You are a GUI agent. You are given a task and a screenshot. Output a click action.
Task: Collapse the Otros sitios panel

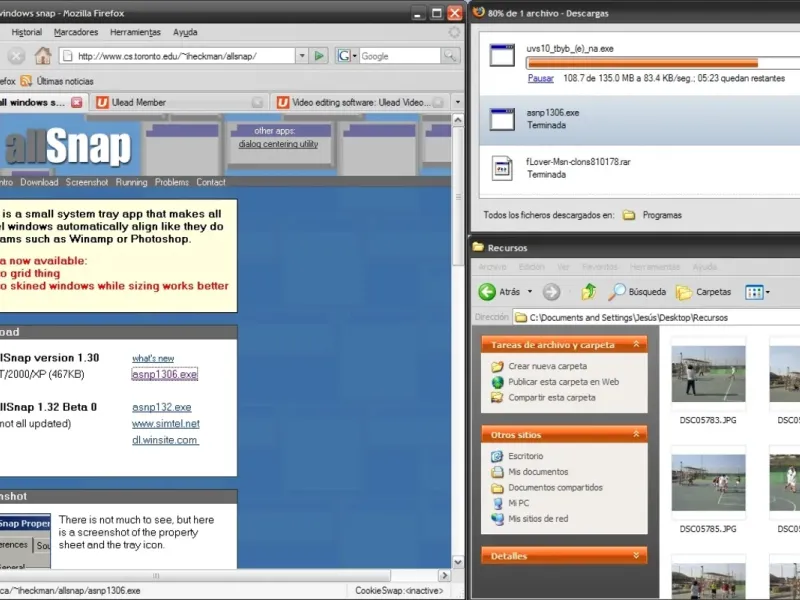coord(636,434)
